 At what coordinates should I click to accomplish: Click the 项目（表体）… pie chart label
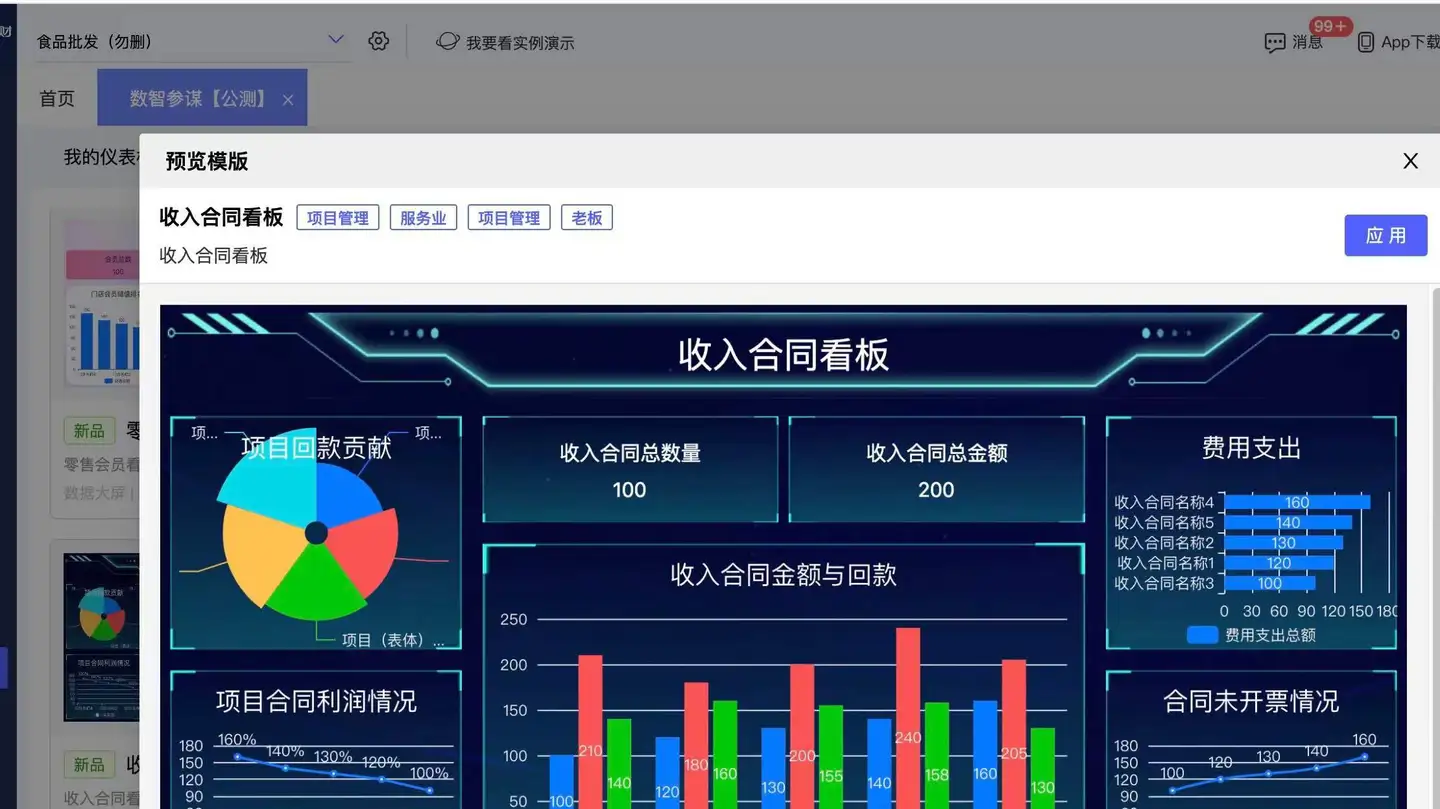pos(393,640)
